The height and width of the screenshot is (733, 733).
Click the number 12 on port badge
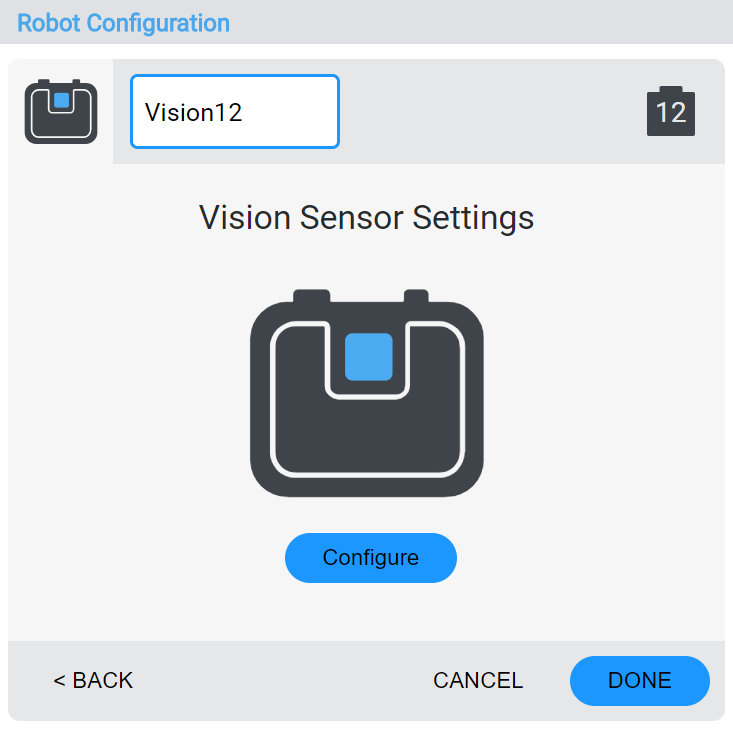point(671,113)
